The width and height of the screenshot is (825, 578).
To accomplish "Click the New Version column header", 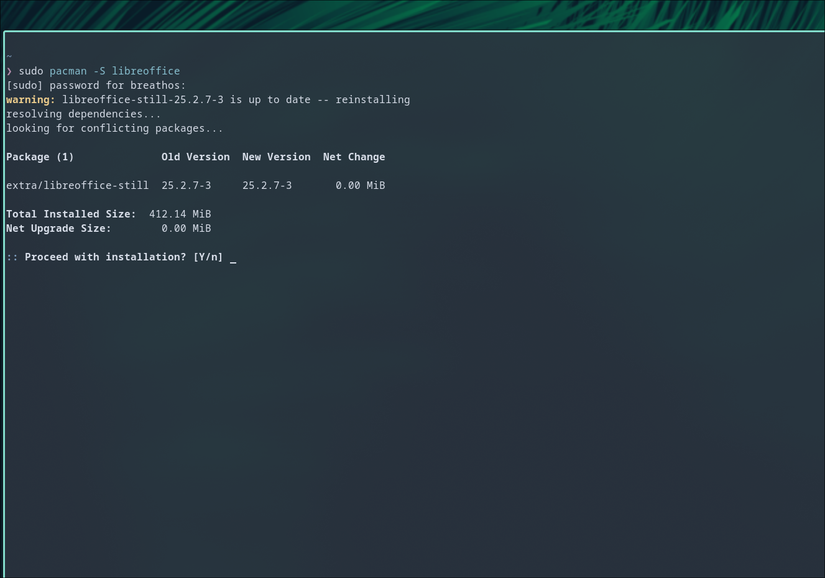I will [x=276, y=156].
